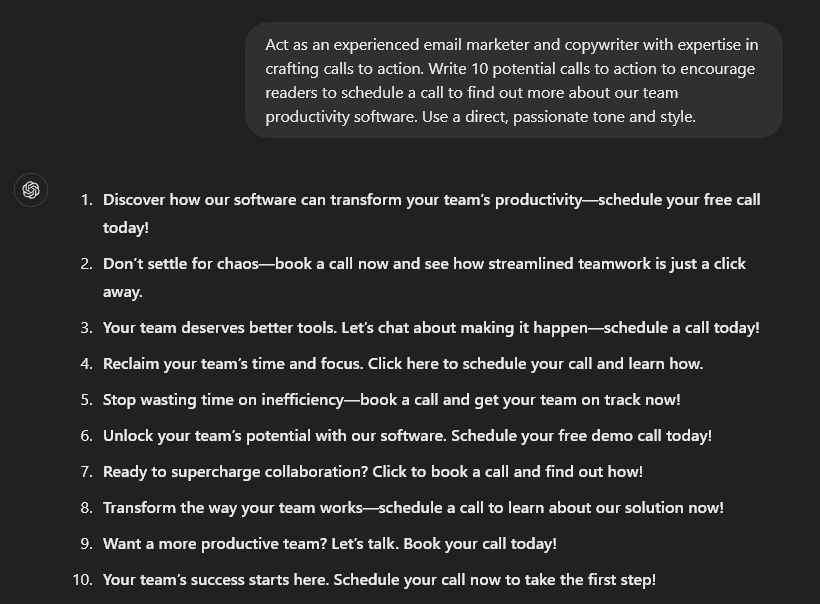Viewport: 820px width, 604px height.
Task: Select the 'Want a more productive team?' line
Action: pos(329,544)
